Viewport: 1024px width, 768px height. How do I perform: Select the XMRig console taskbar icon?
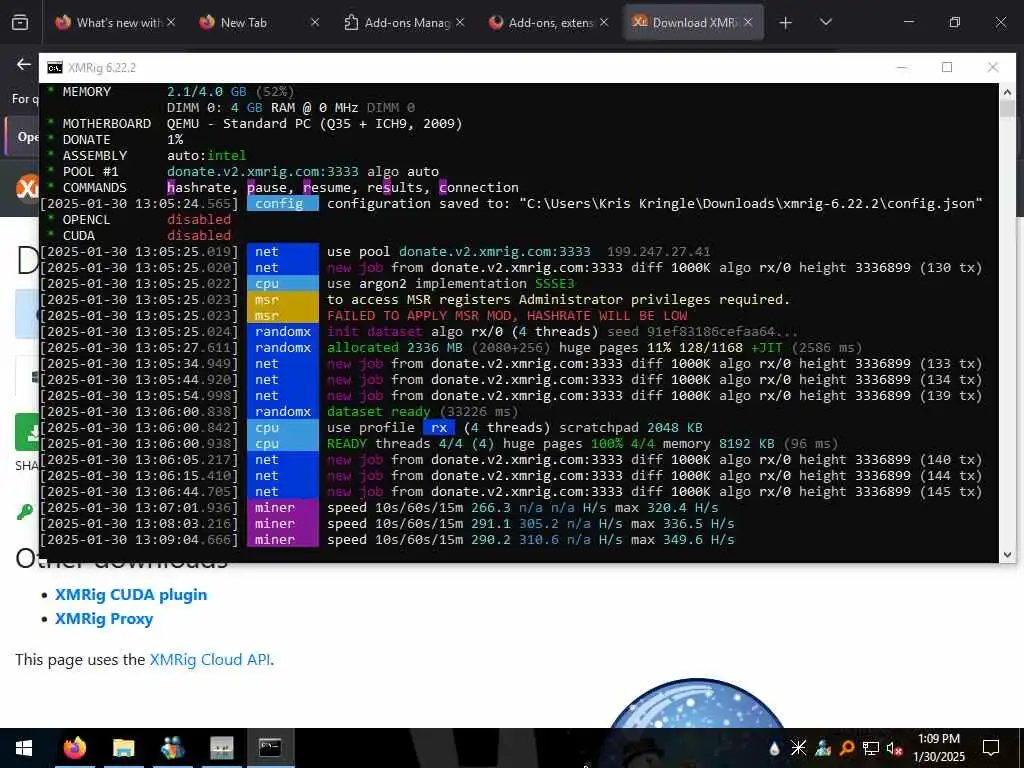click(x=270, y=748)
